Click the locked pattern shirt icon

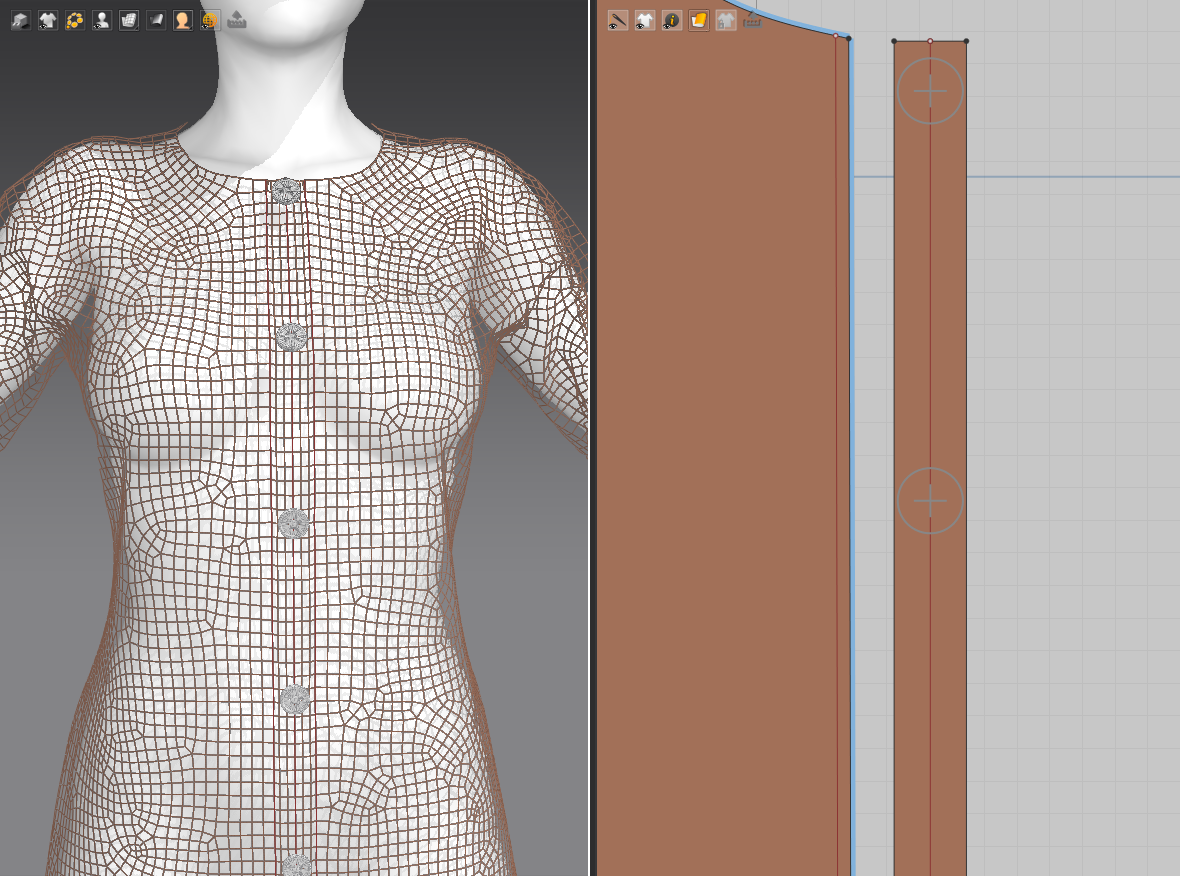point(726,20)
